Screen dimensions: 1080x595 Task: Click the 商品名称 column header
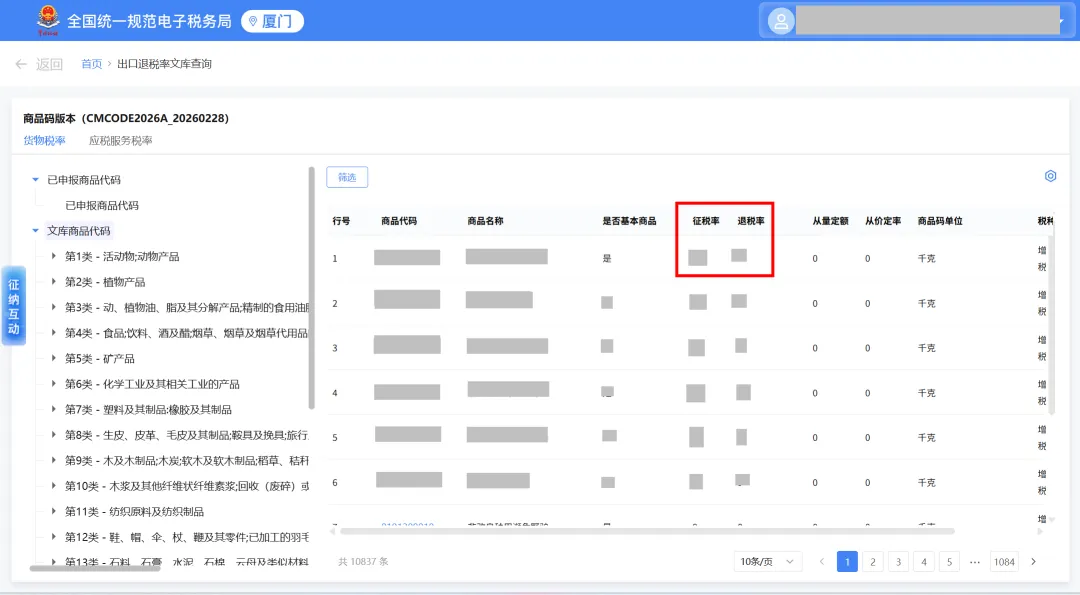(x=485, y=220)
